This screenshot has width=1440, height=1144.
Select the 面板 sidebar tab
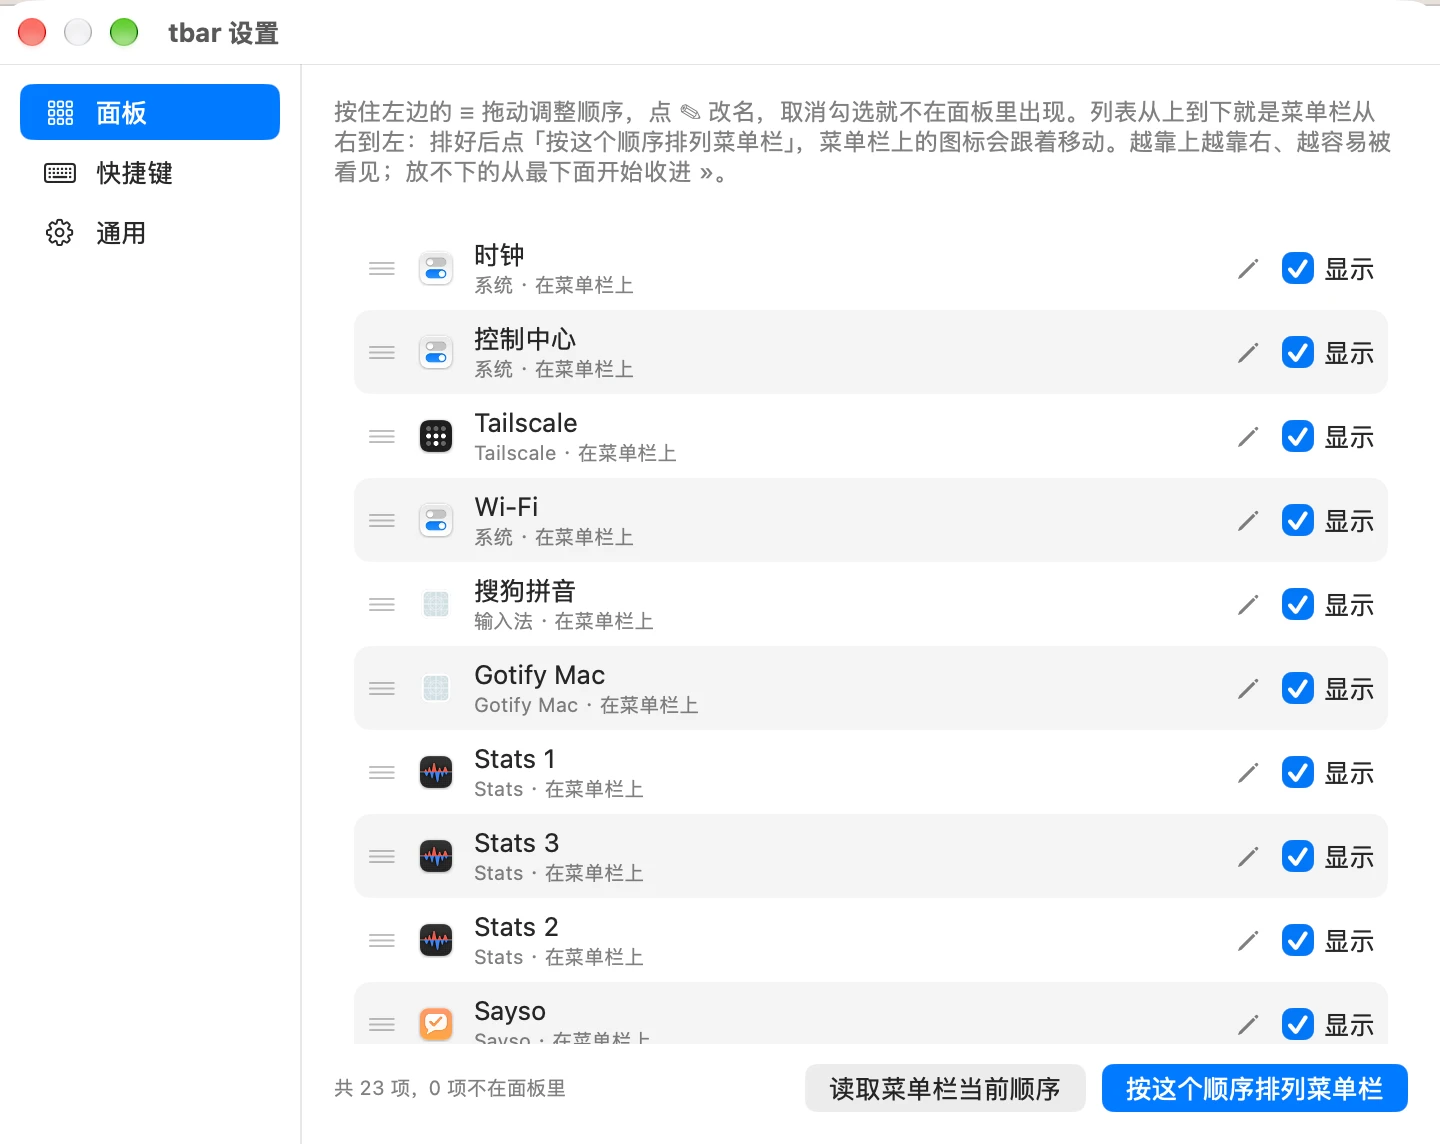pos(150,112)
